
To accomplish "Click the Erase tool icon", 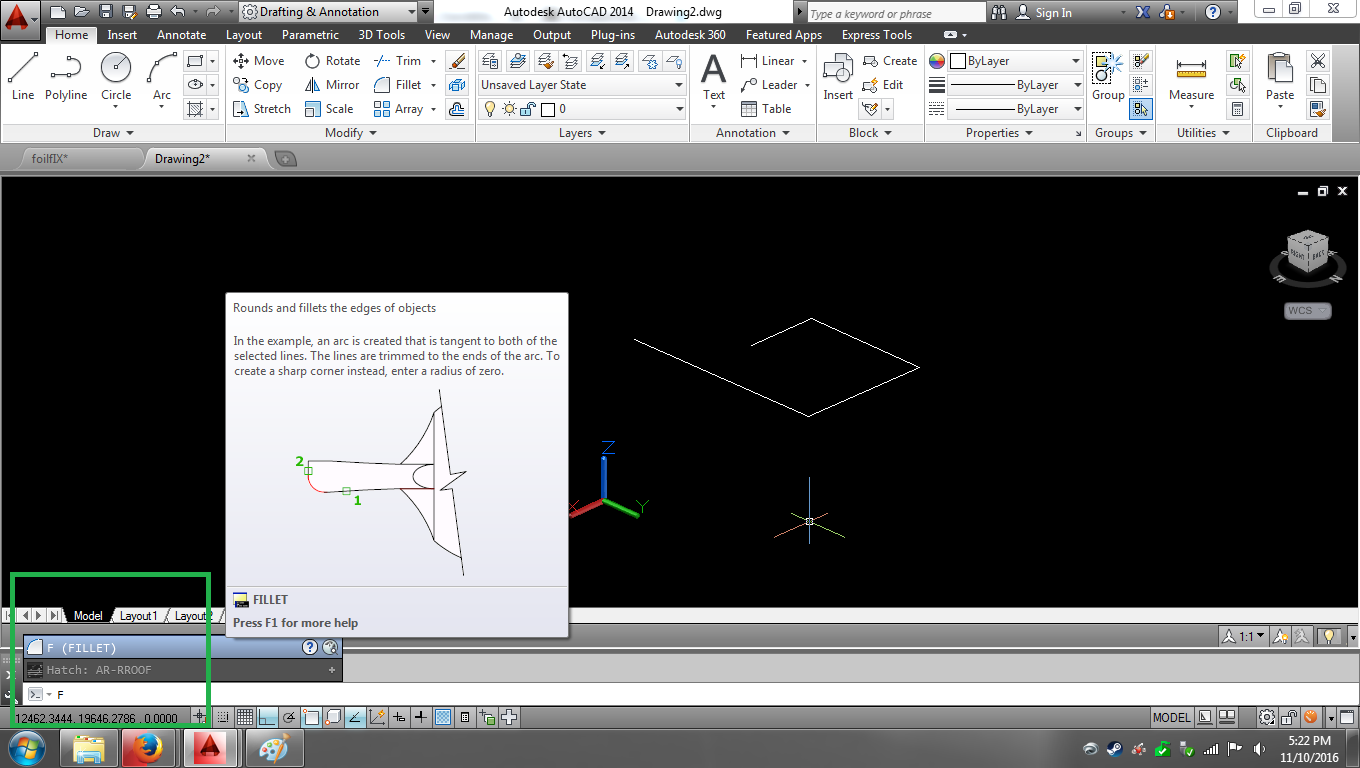I will point(457,61).
